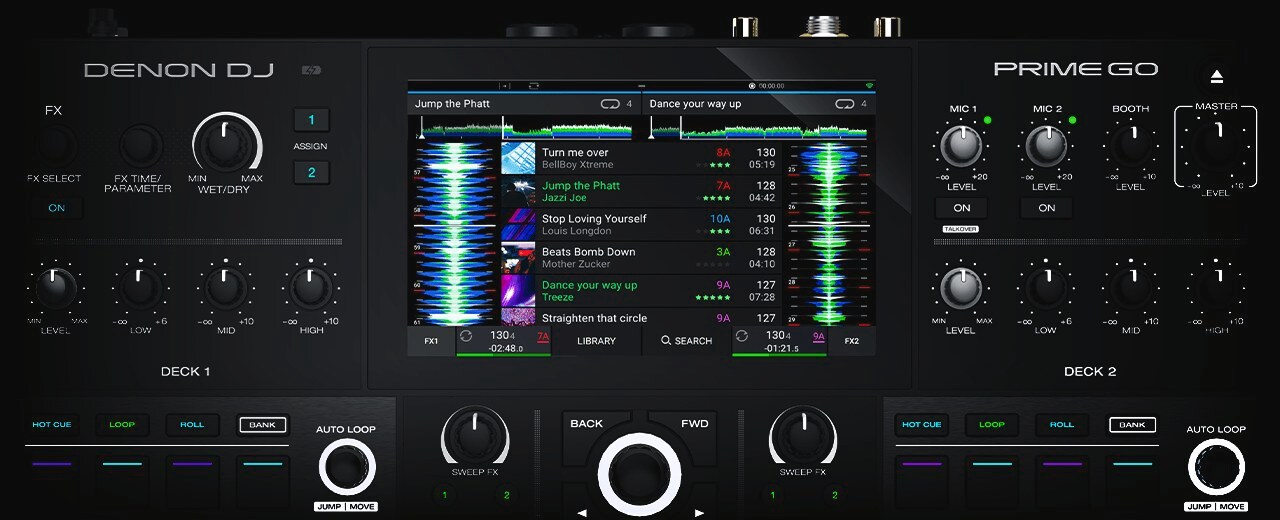The height and width of the screenshot is (520, 1280).
Task: Click the Deck 1 SWEEP FX knob
Action: (x=475, y=435)
